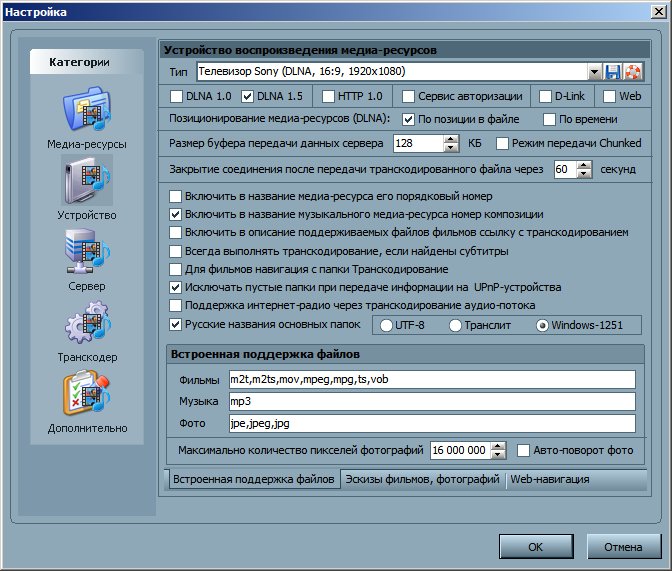Click the Категории header label

(x=79, y=62)
